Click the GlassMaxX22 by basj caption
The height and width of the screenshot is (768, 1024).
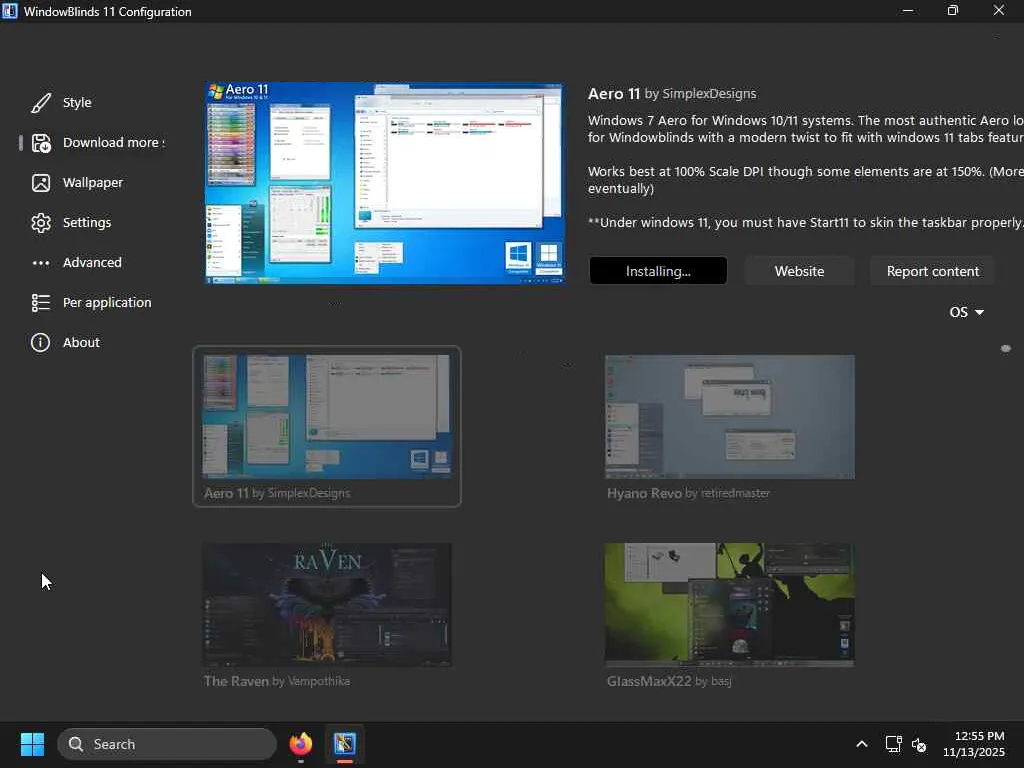669,681
